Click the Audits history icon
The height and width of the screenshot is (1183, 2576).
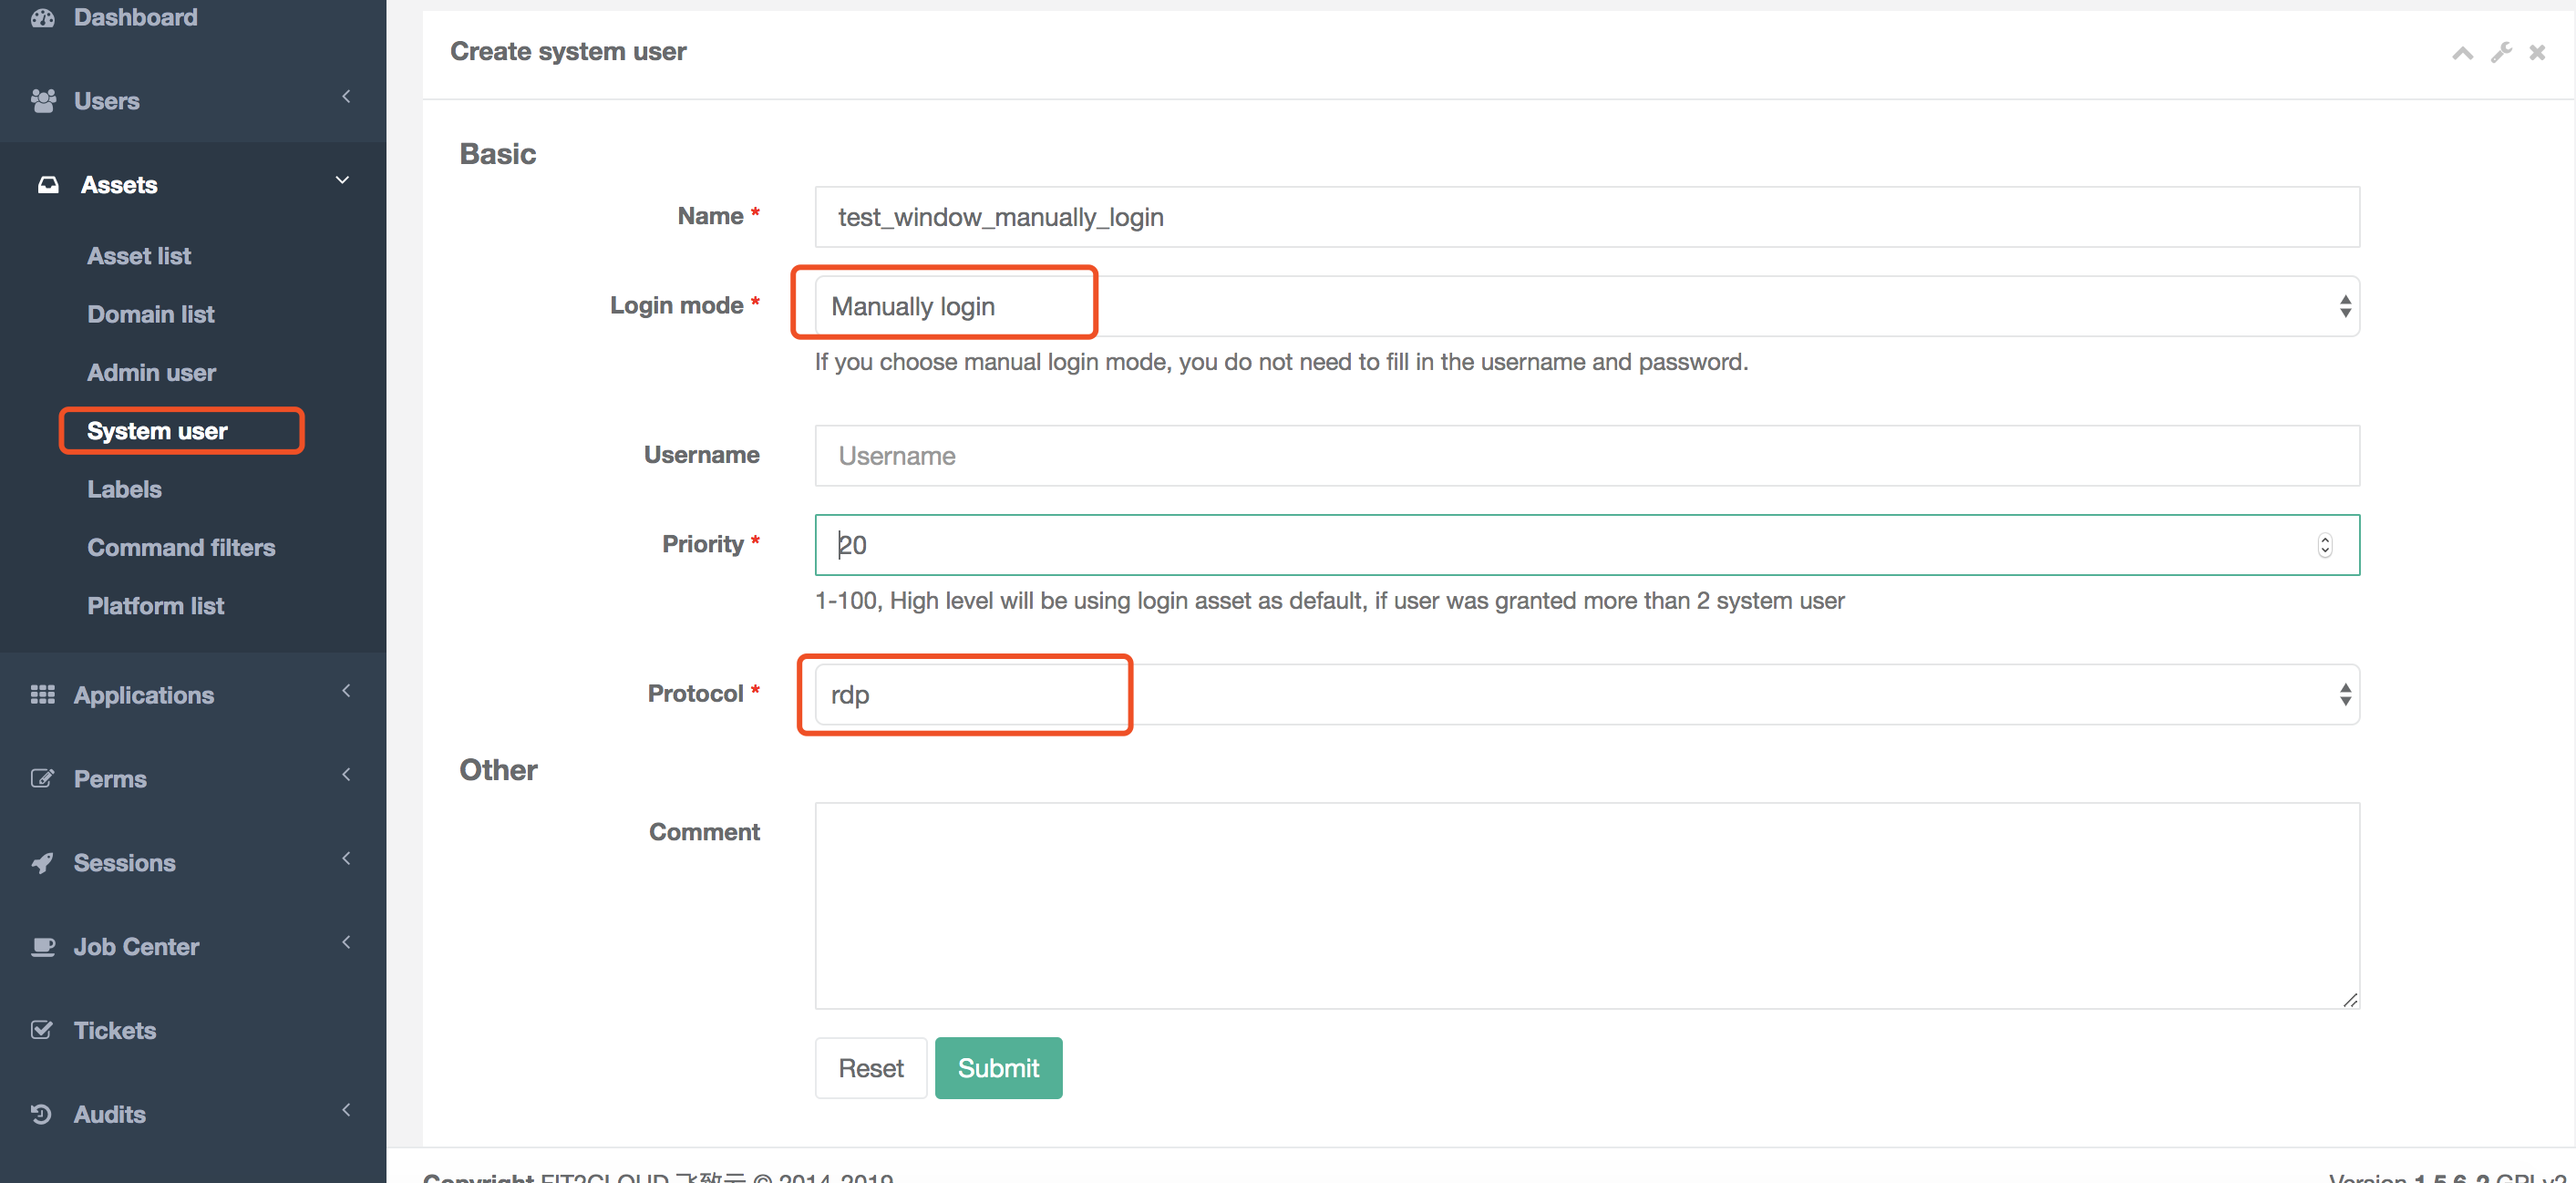[x=41, y=1113]
